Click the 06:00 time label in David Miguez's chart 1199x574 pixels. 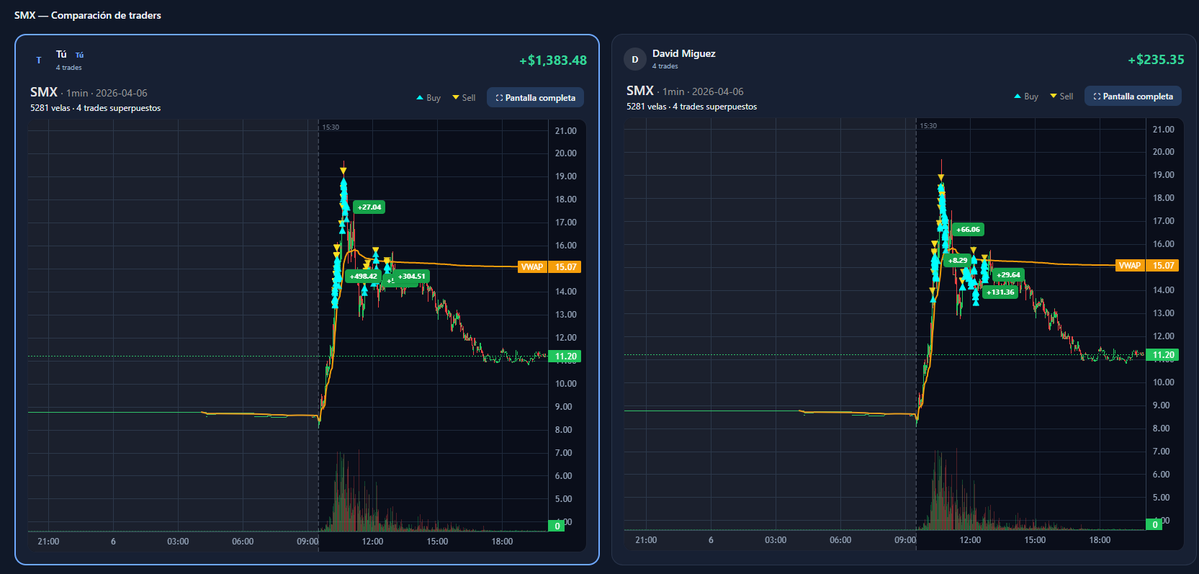click(840, 540)
